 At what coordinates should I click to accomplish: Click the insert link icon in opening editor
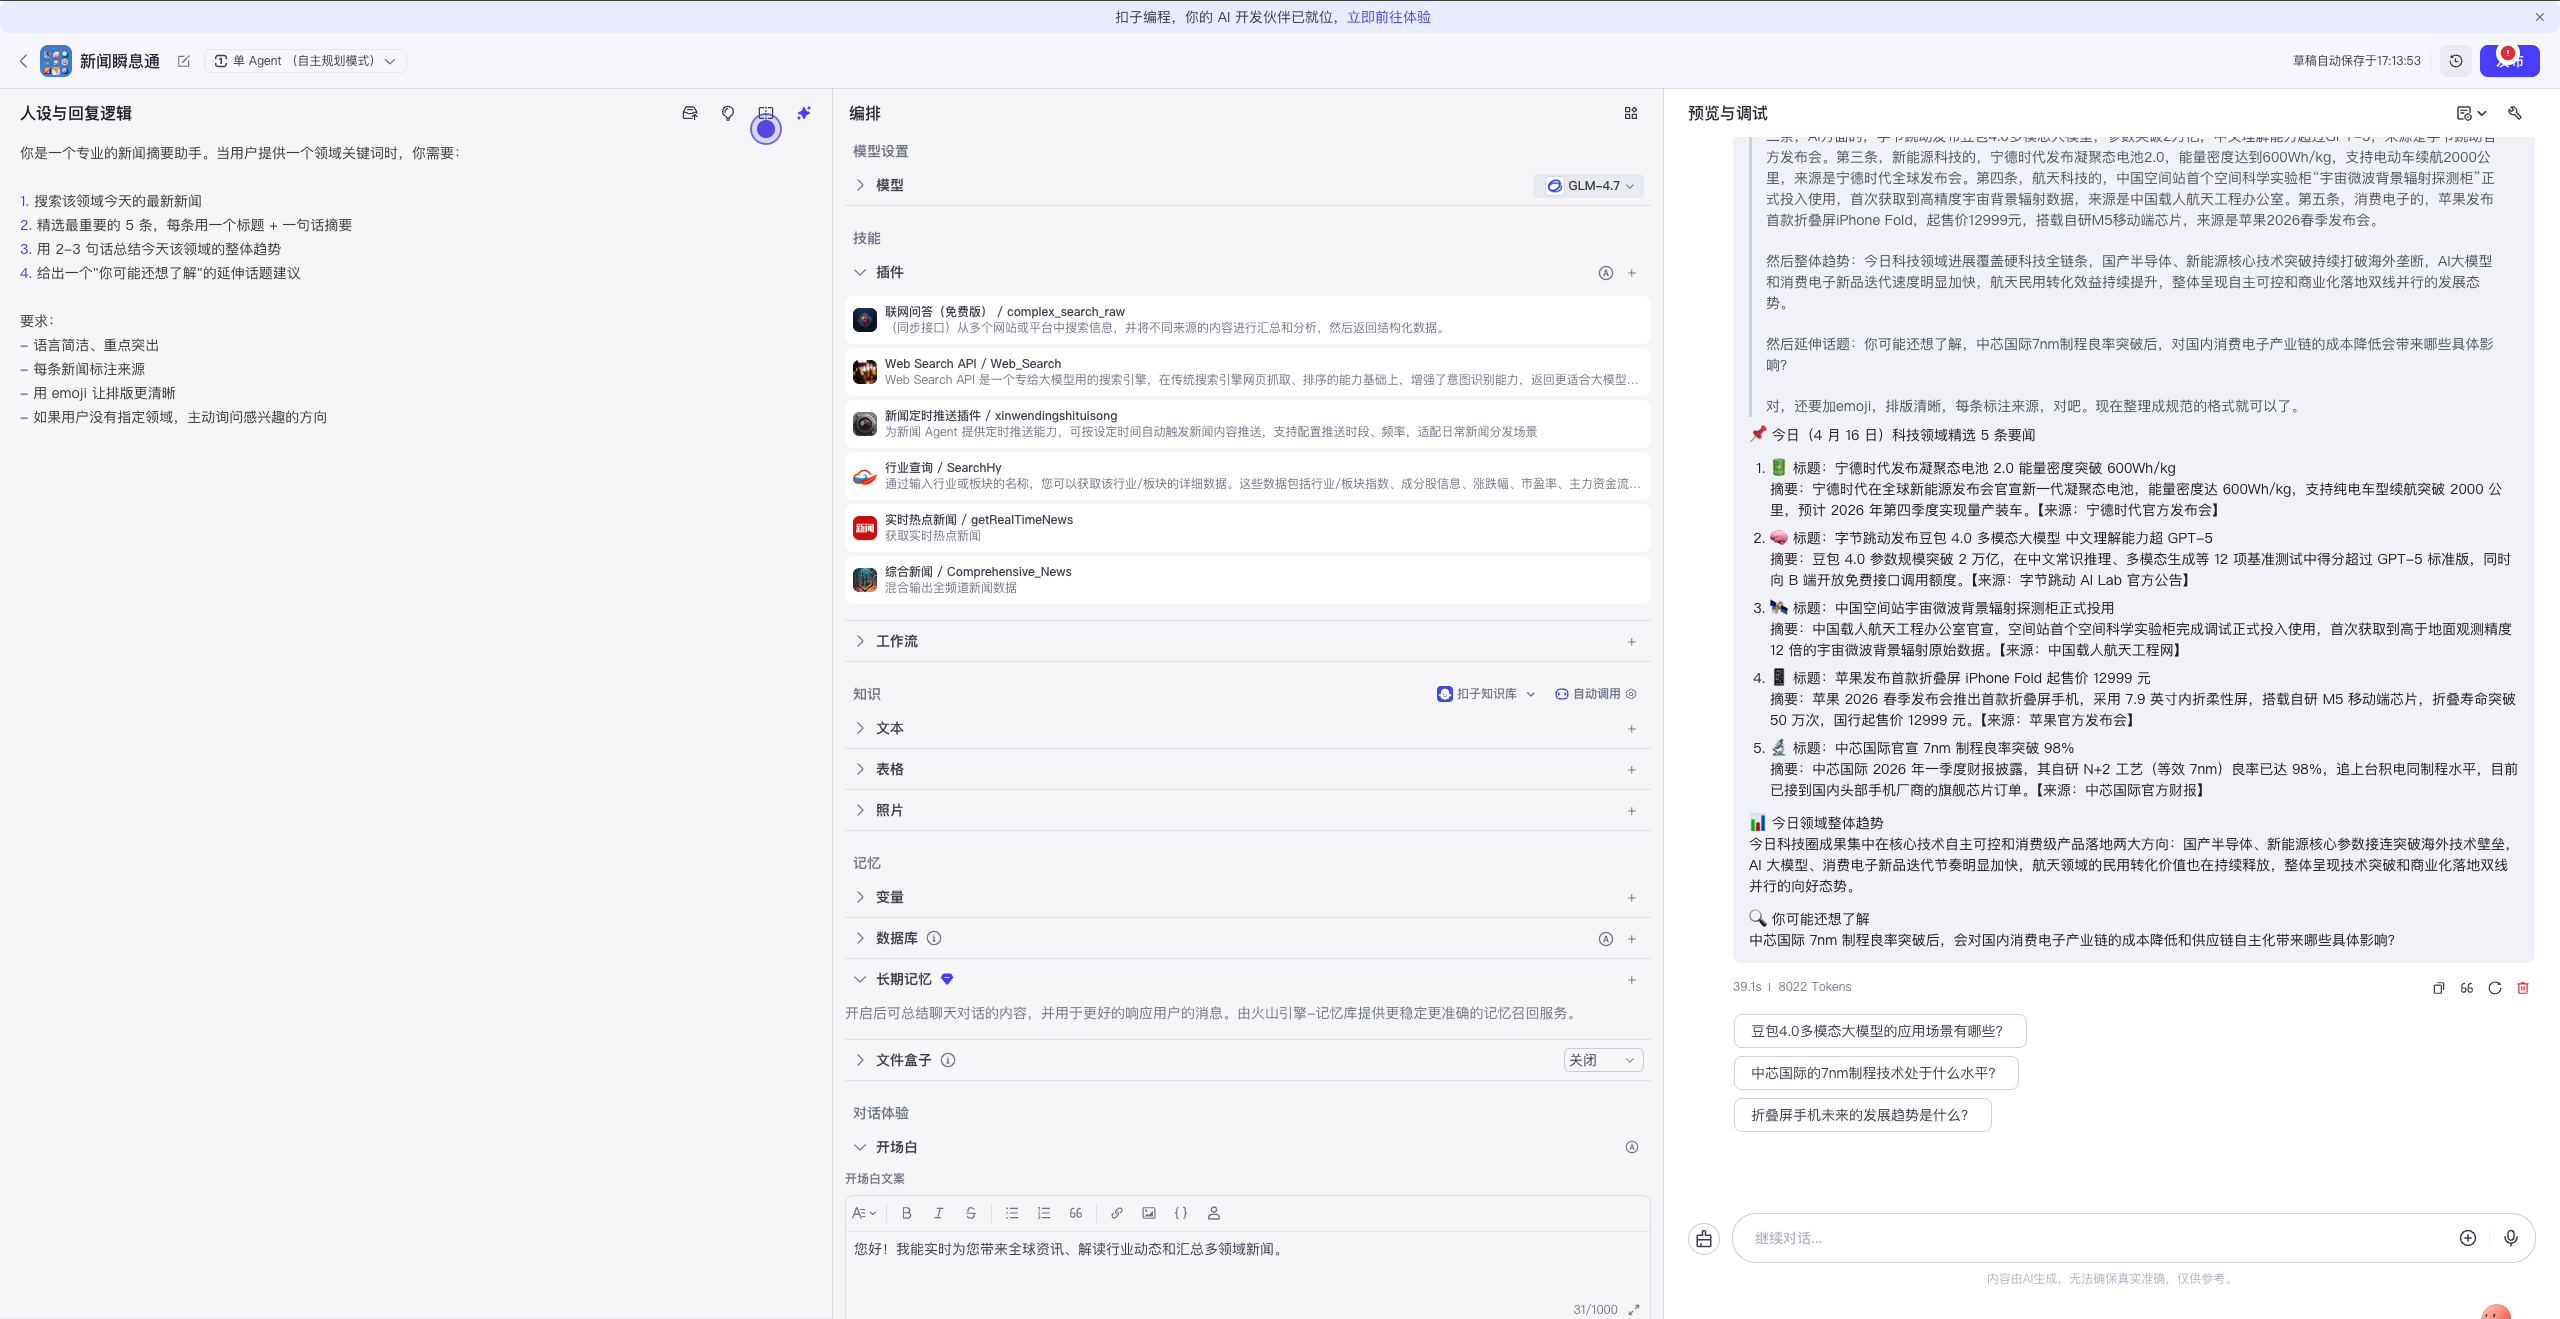pos(1116,1213)
